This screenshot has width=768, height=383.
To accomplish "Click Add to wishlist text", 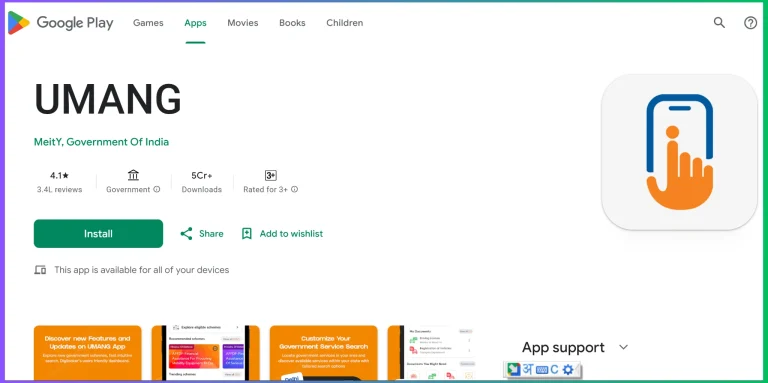I will click(x=291, y=234).
